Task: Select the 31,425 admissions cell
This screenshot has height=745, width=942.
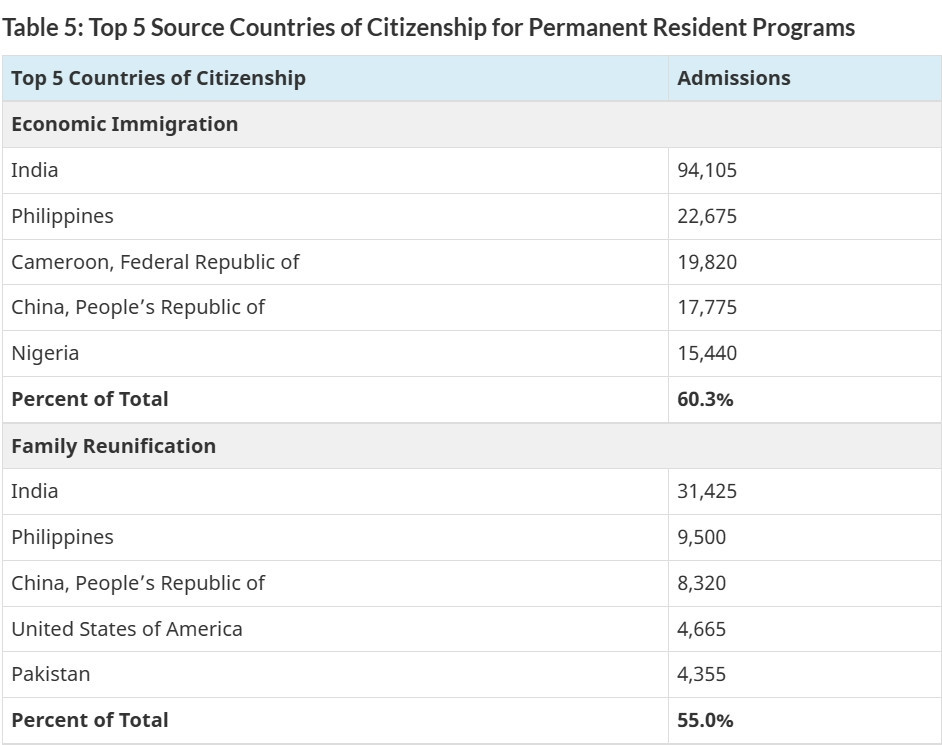Action: coord(707,491)
